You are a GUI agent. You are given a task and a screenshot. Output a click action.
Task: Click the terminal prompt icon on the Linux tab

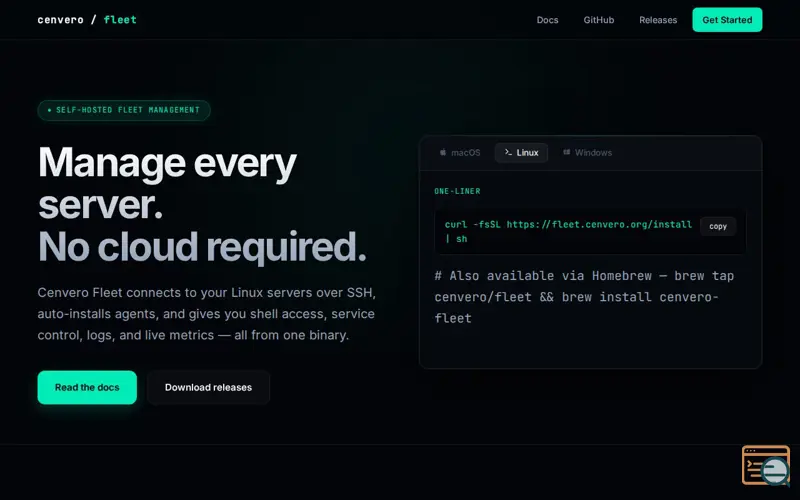click(508, 153)
